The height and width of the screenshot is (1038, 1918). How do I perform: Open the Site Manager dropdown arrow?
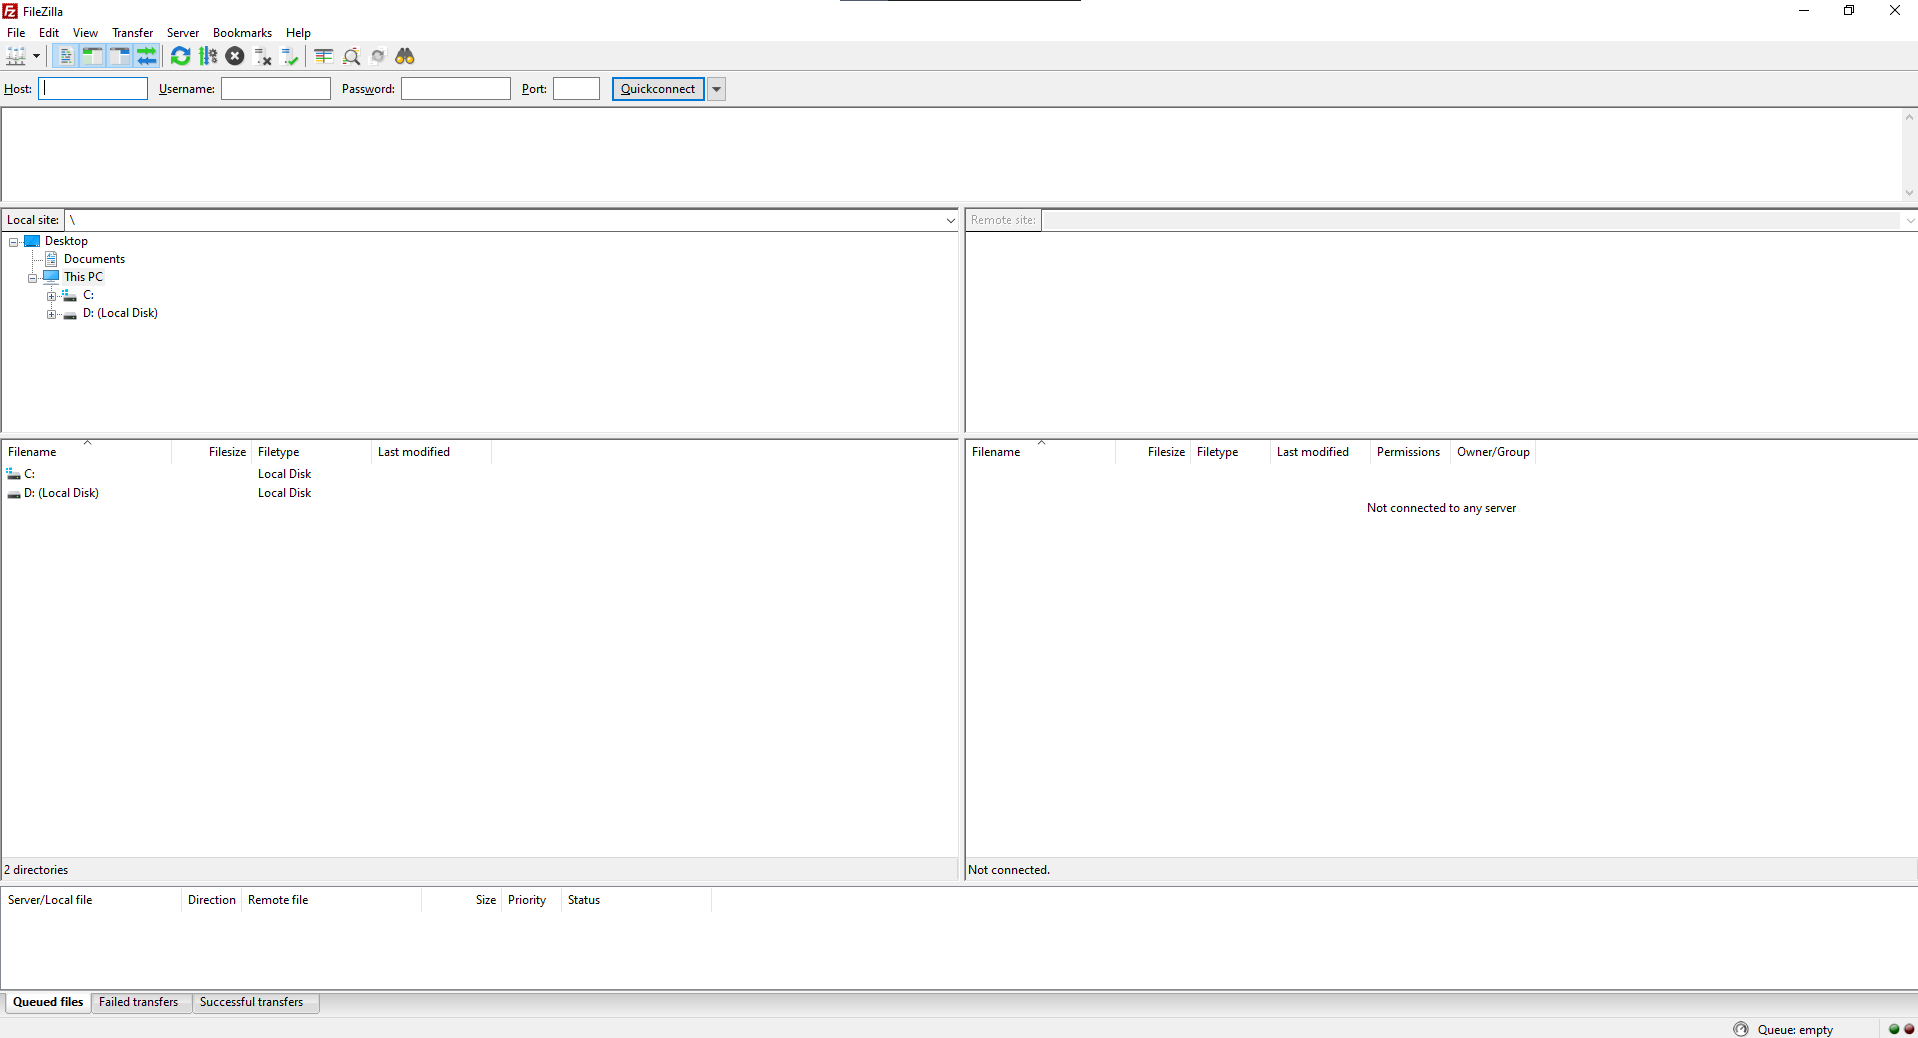(x=36, y=56)
